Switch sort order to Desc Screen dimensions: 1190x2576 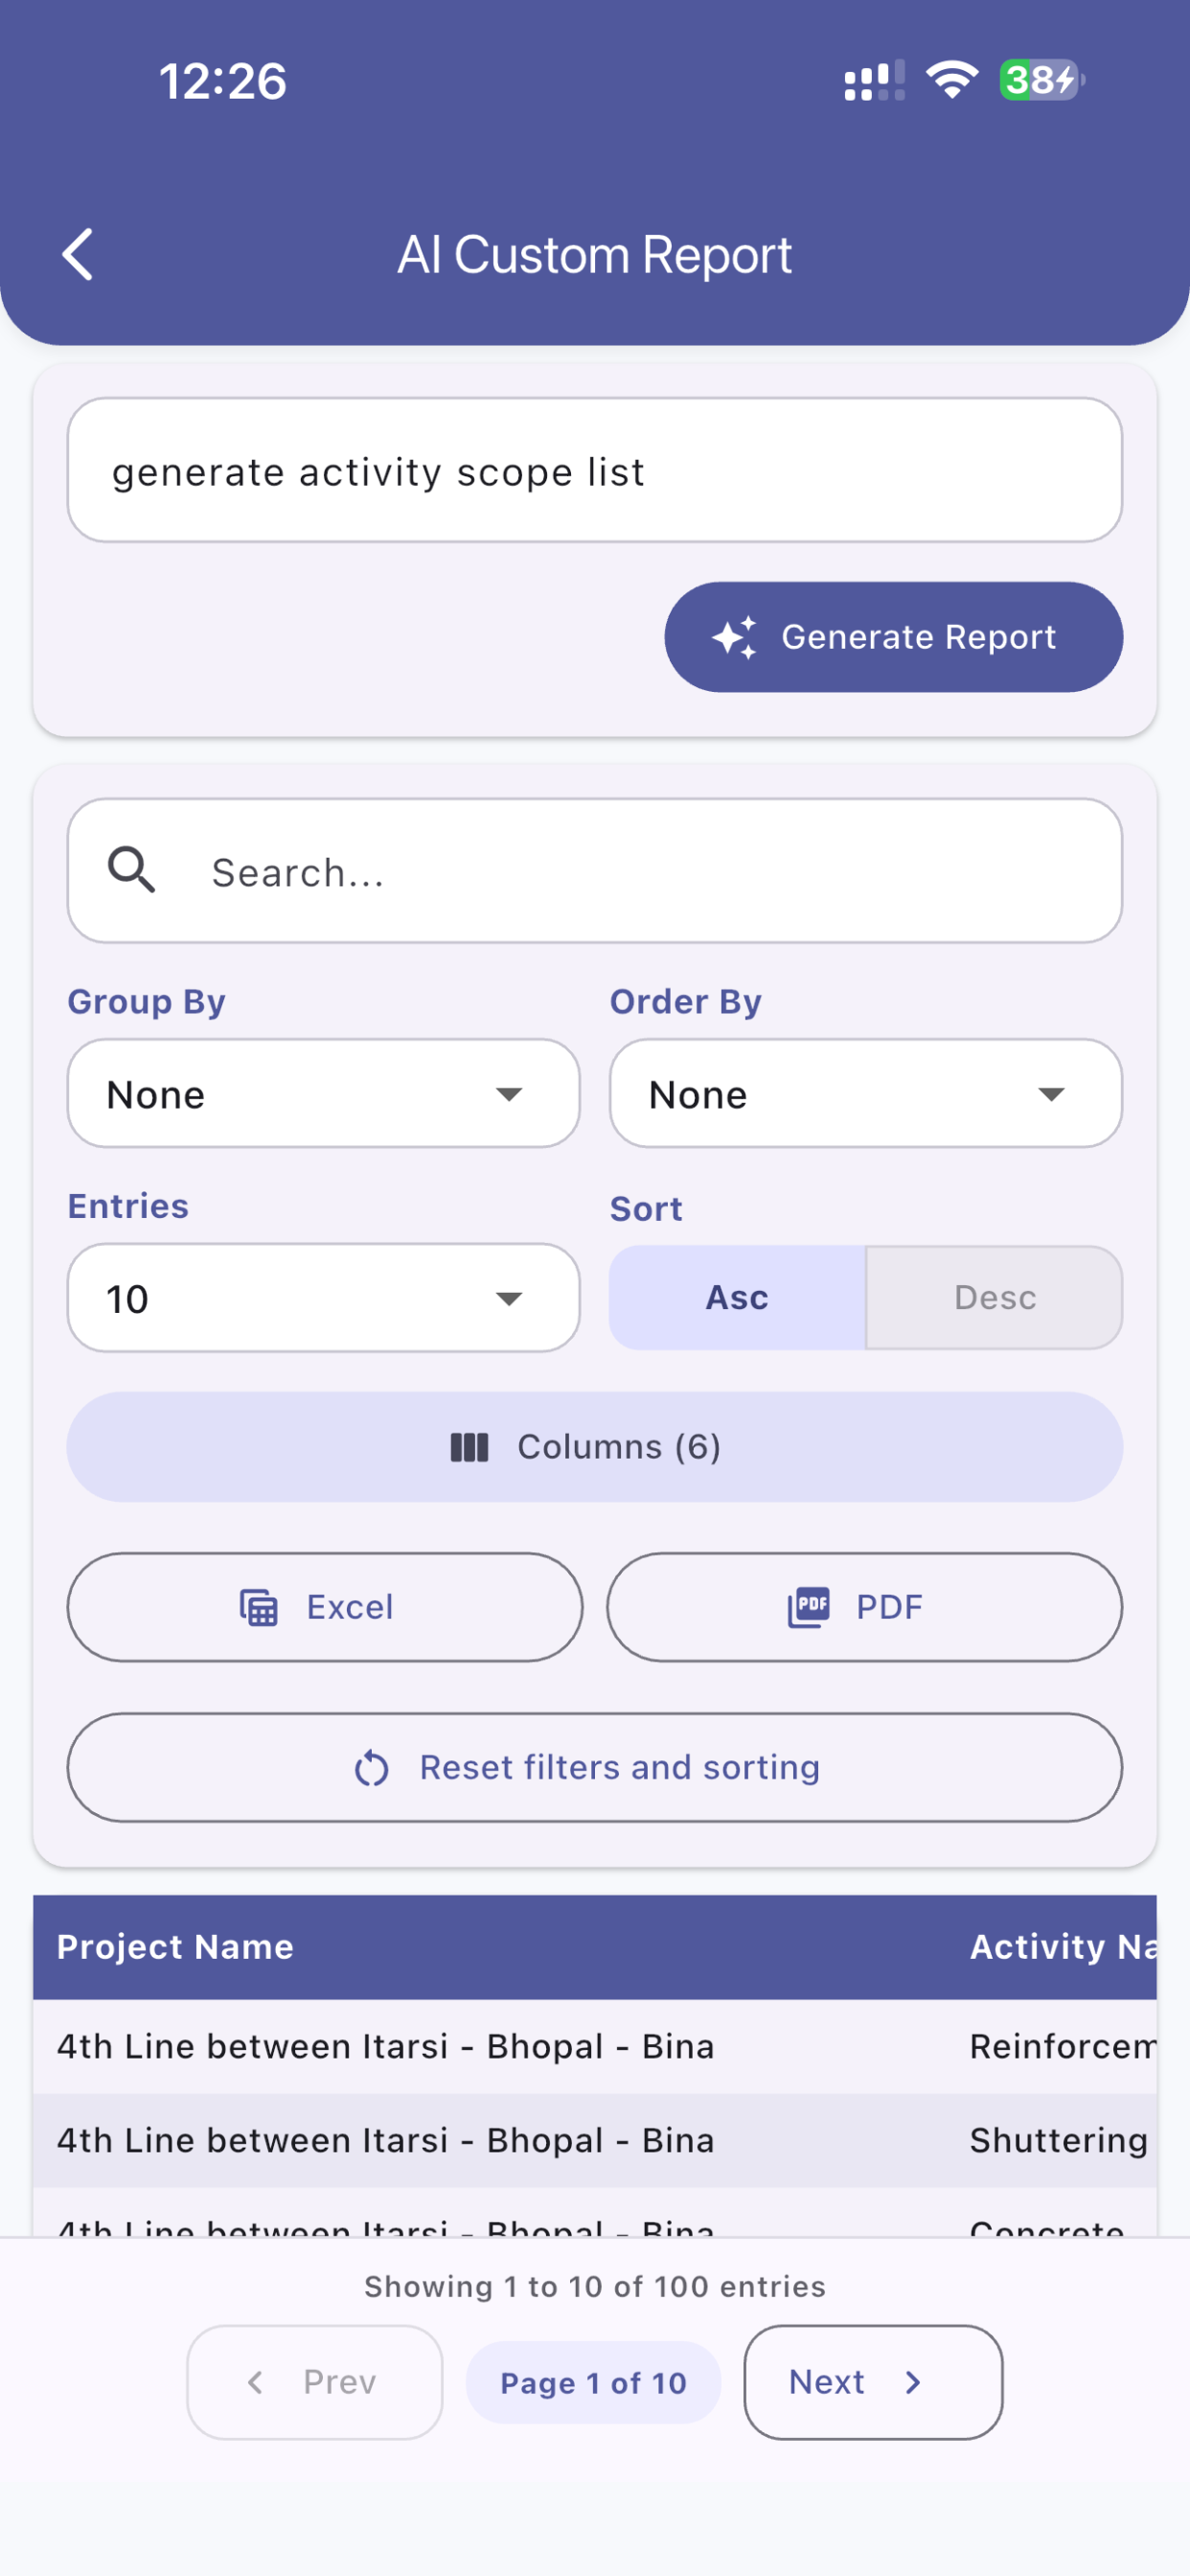coord(994,1297)
